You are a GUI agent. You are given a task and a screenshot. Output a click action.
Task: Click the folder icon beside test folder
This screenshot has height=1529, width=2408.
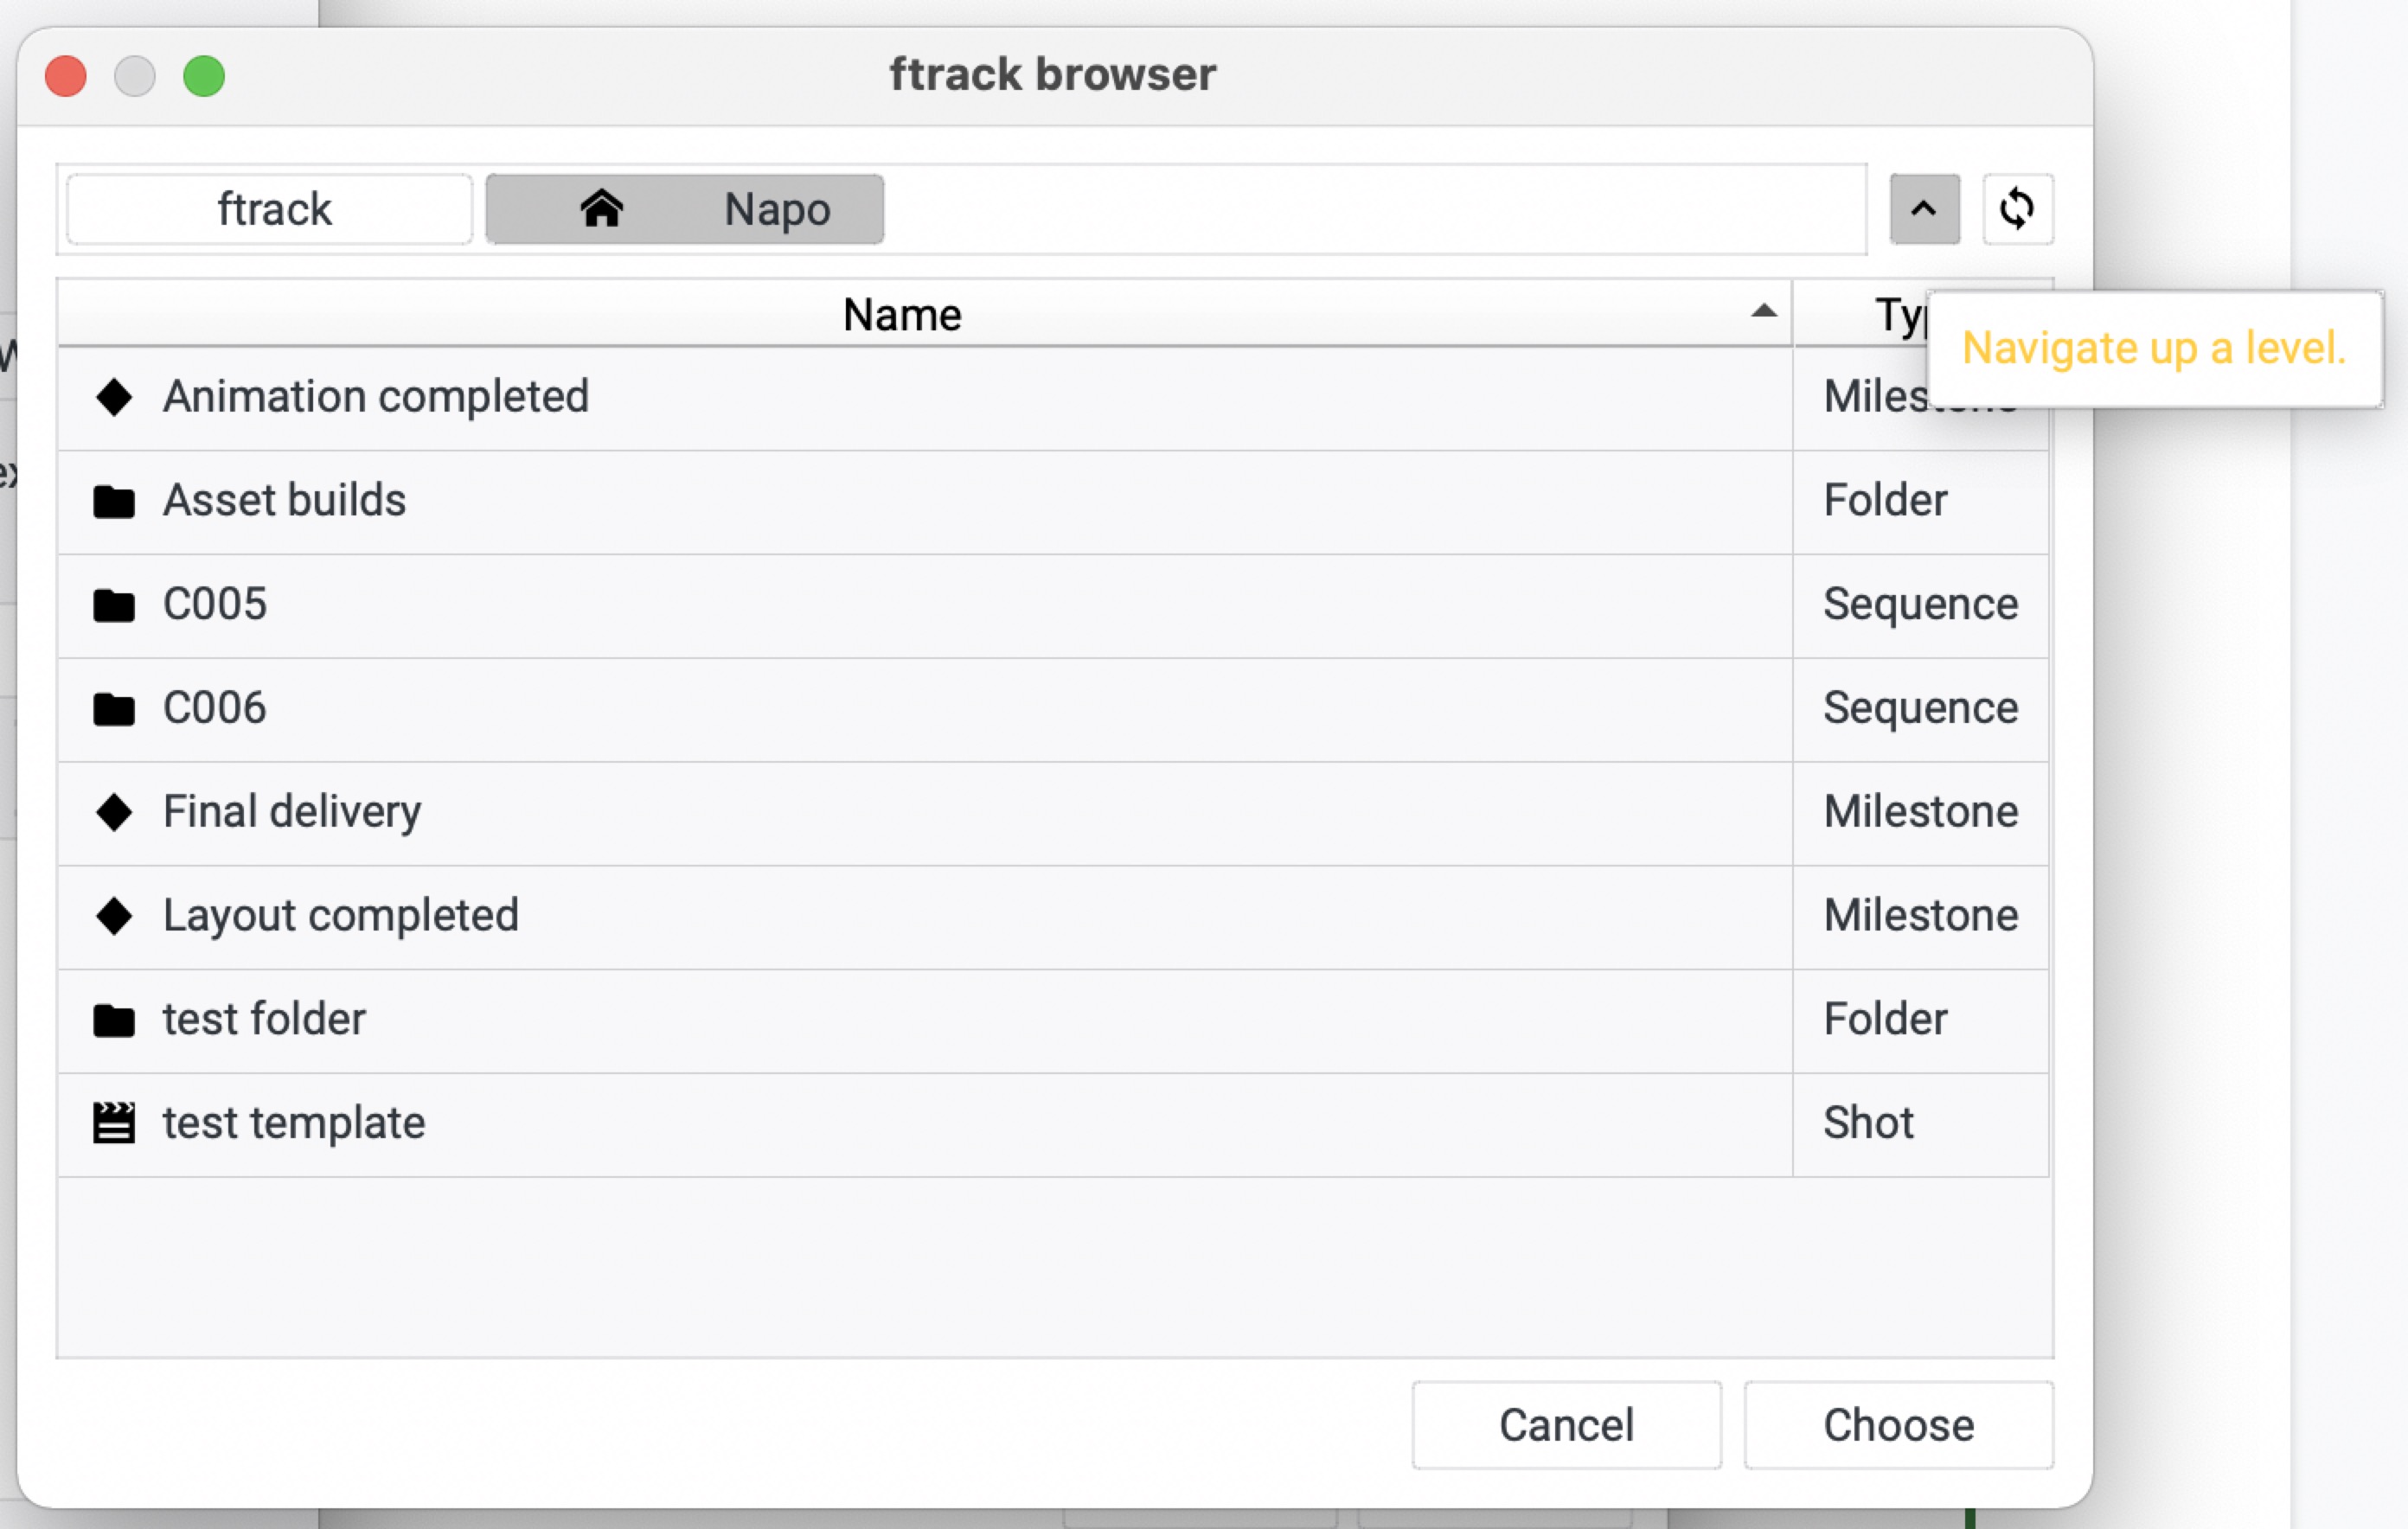pos(114,1019)
